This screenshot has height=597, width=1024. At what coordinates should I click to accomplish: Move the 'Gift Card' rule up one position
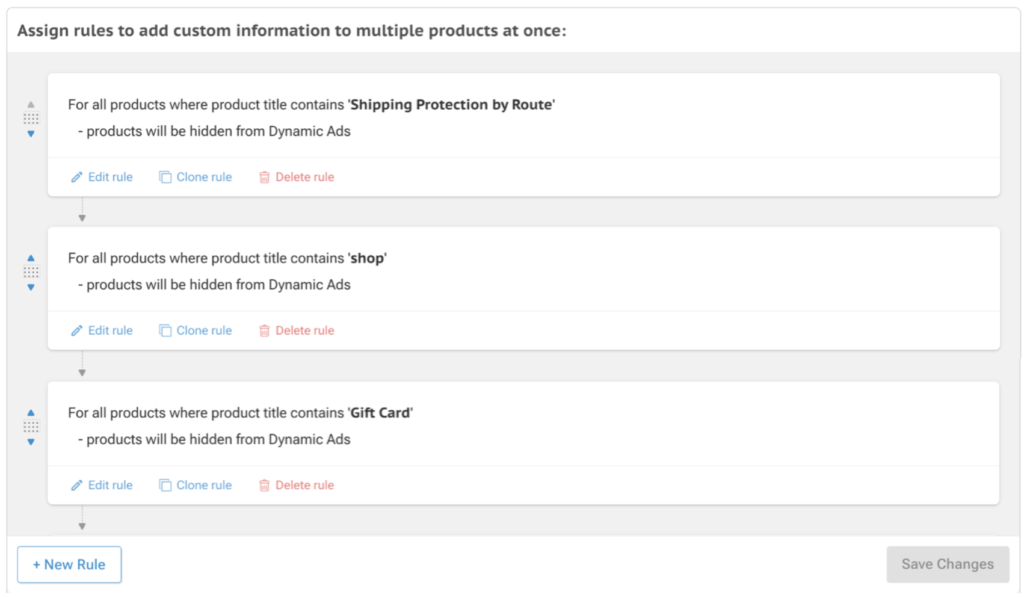pyautogui.click(x=31, y=412)
